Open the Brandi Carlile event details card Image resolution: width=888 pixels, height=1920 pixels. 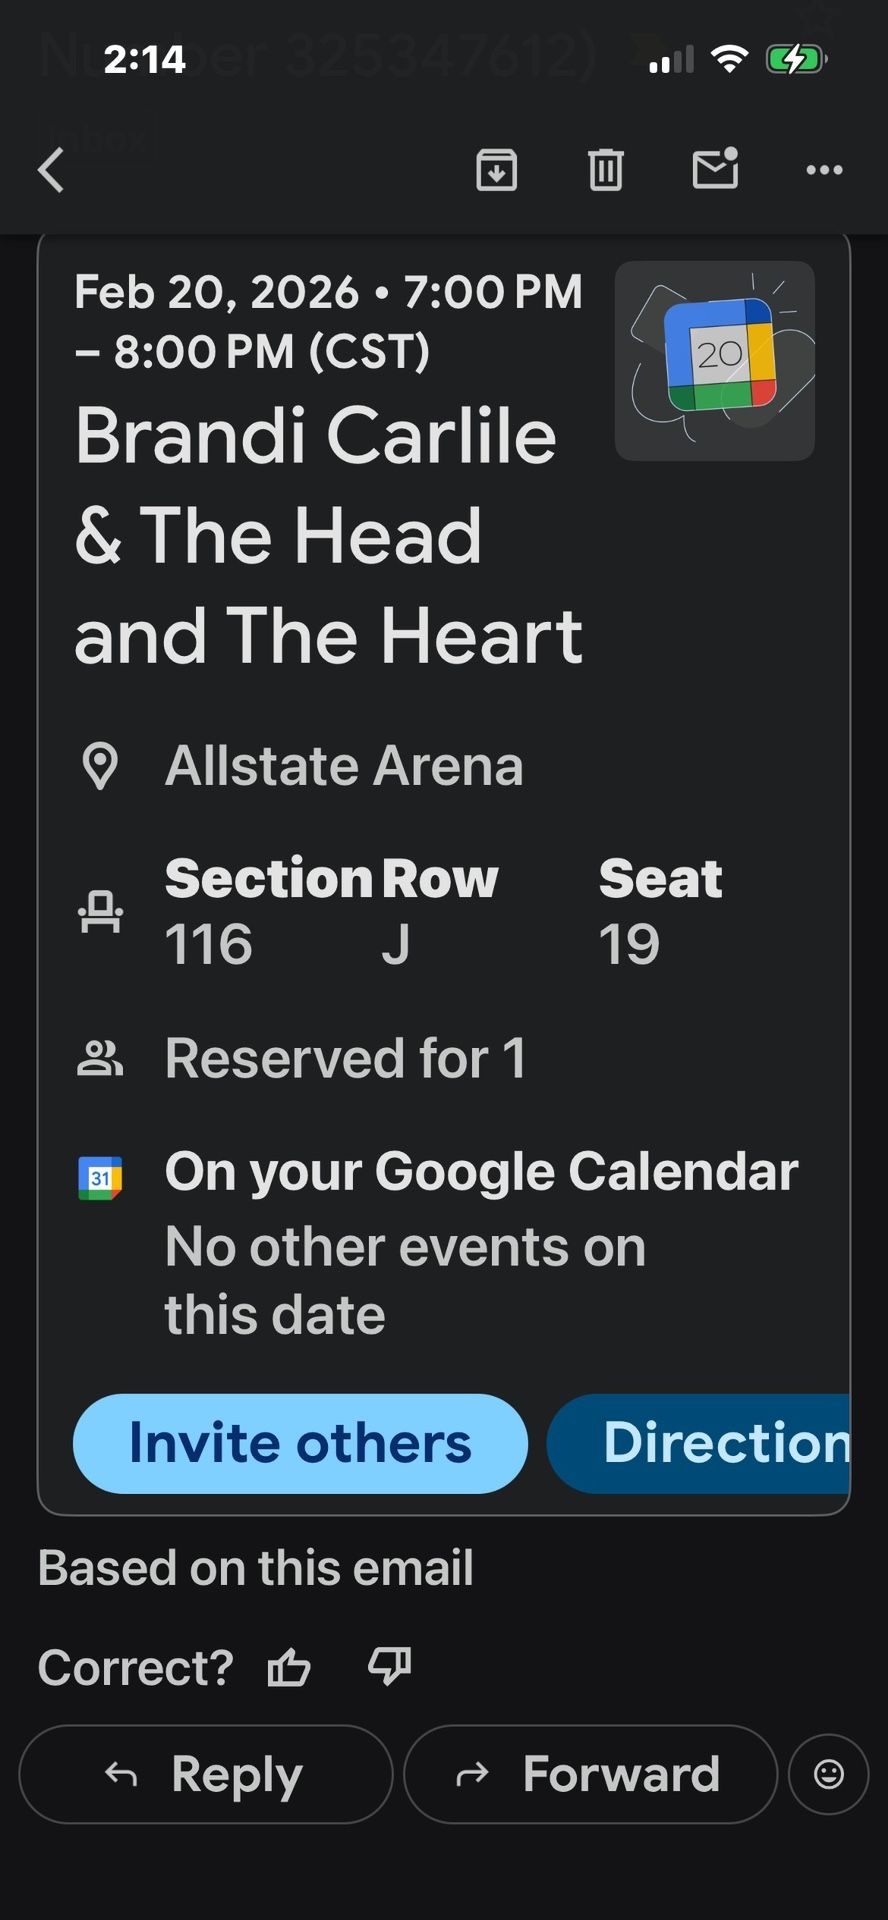click(x=330, y=535)
